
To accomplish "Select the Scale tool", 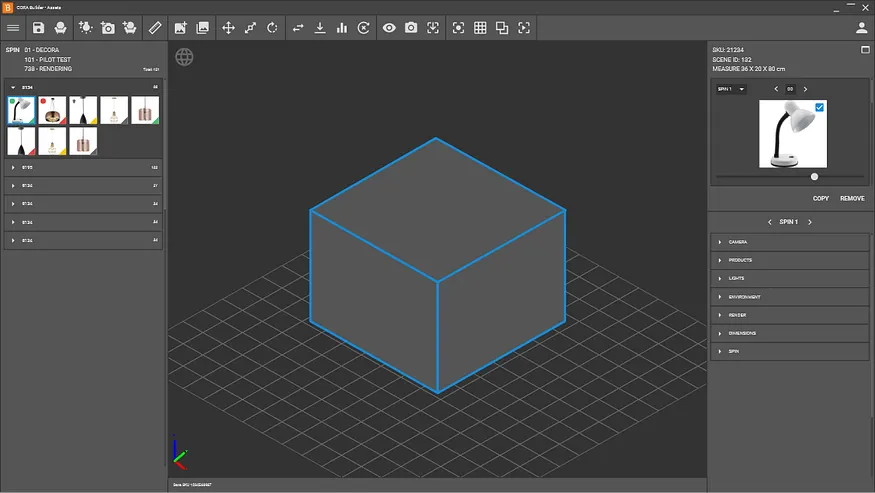I will coord(251,28).
